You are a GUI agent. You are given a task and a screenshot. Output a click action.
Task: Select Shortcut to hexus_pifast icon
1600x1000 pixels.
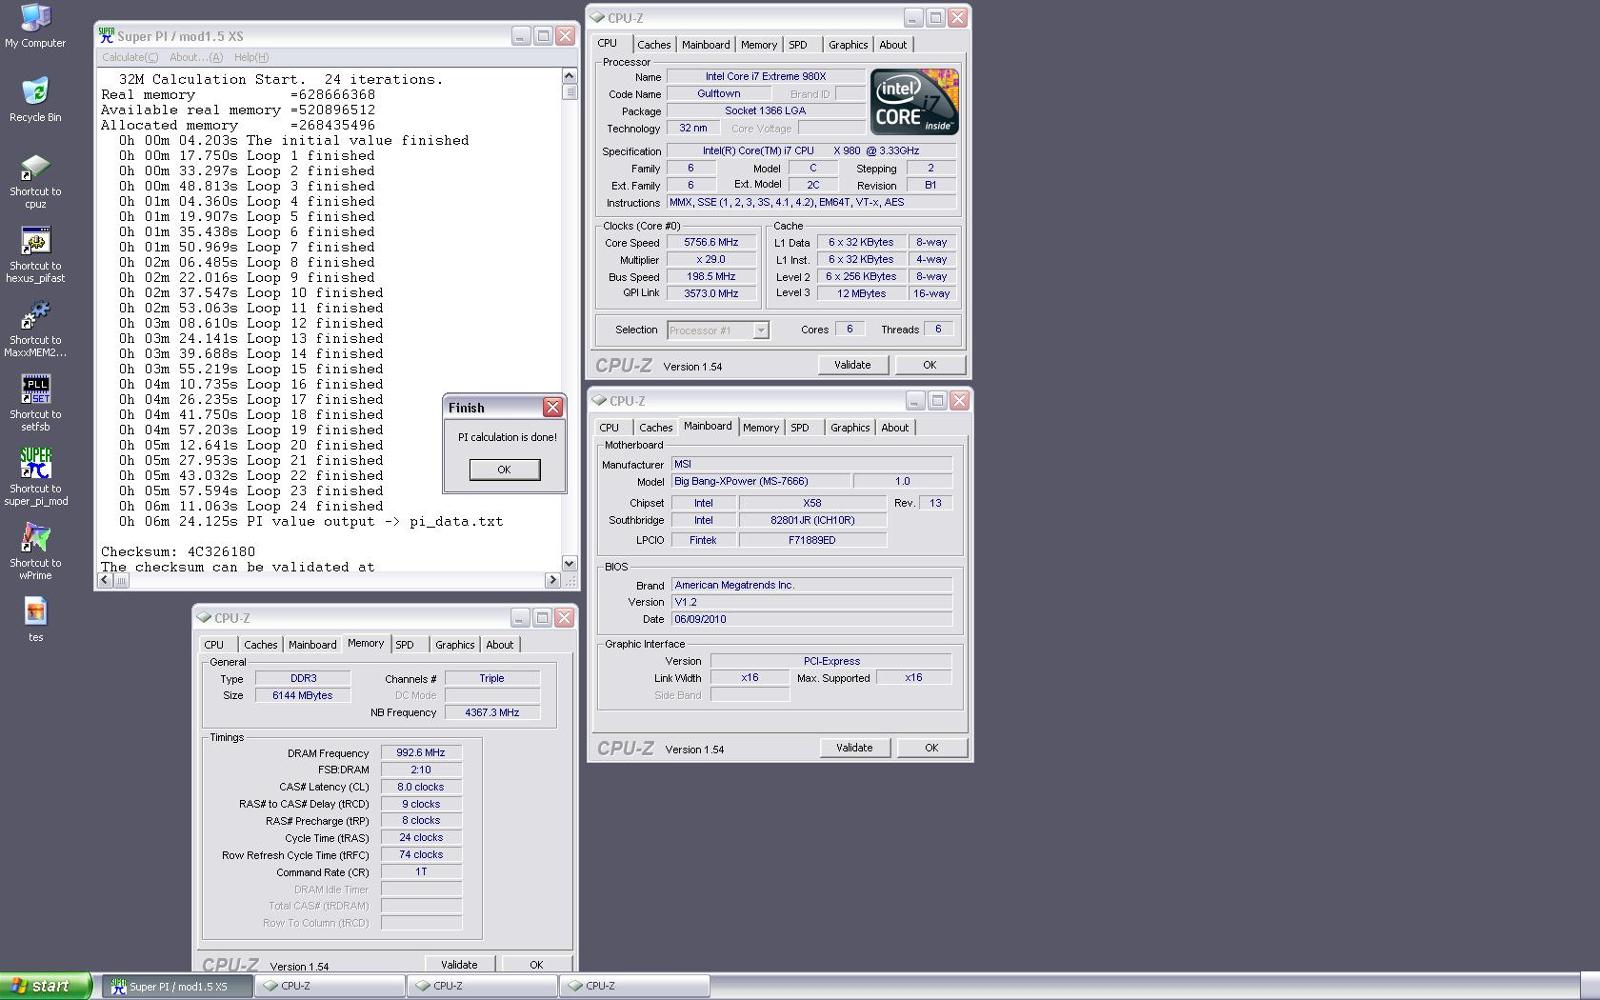point(35,255)
